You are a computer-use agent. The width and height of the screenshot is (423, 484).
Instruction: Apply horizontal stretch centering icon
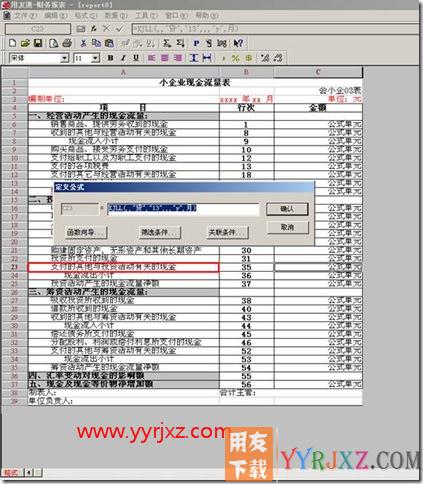[x=207, y=58]
